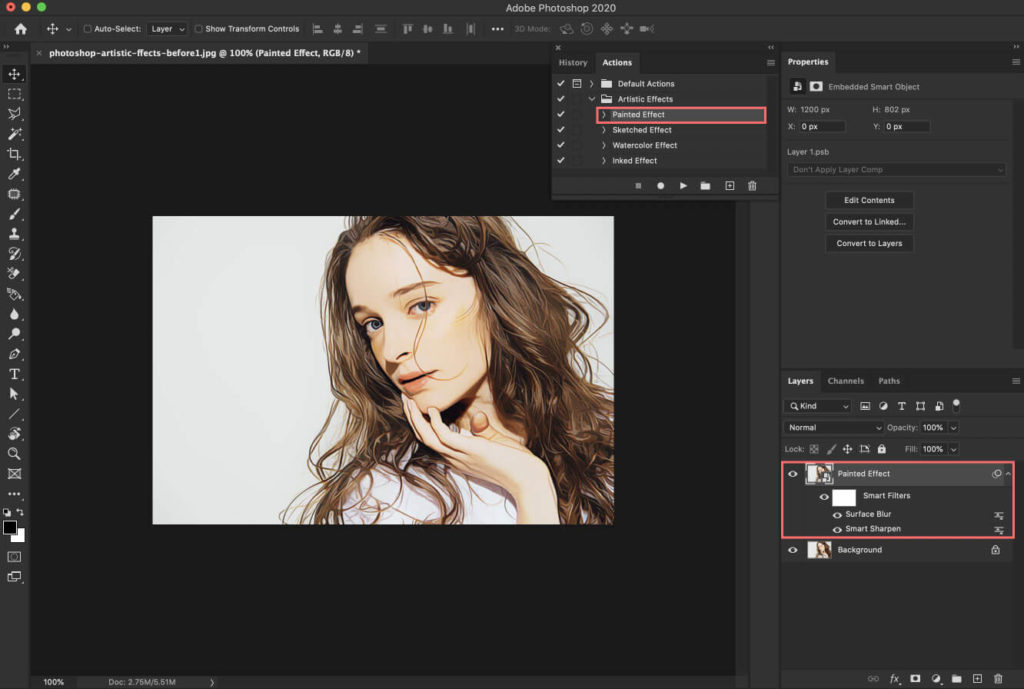Click the background color swatch

pos(20,536)
